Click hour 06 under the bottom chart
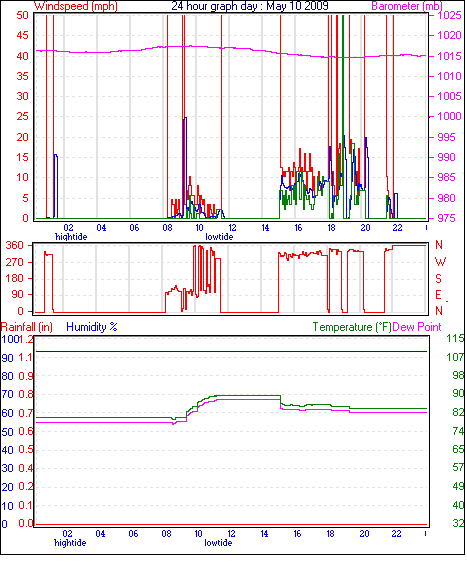Viewport: 467px width, 566px height. [133, 534]
